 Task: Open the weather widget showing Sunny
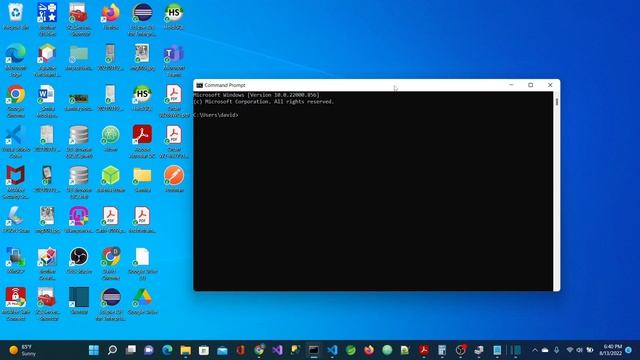pos(22,350)
